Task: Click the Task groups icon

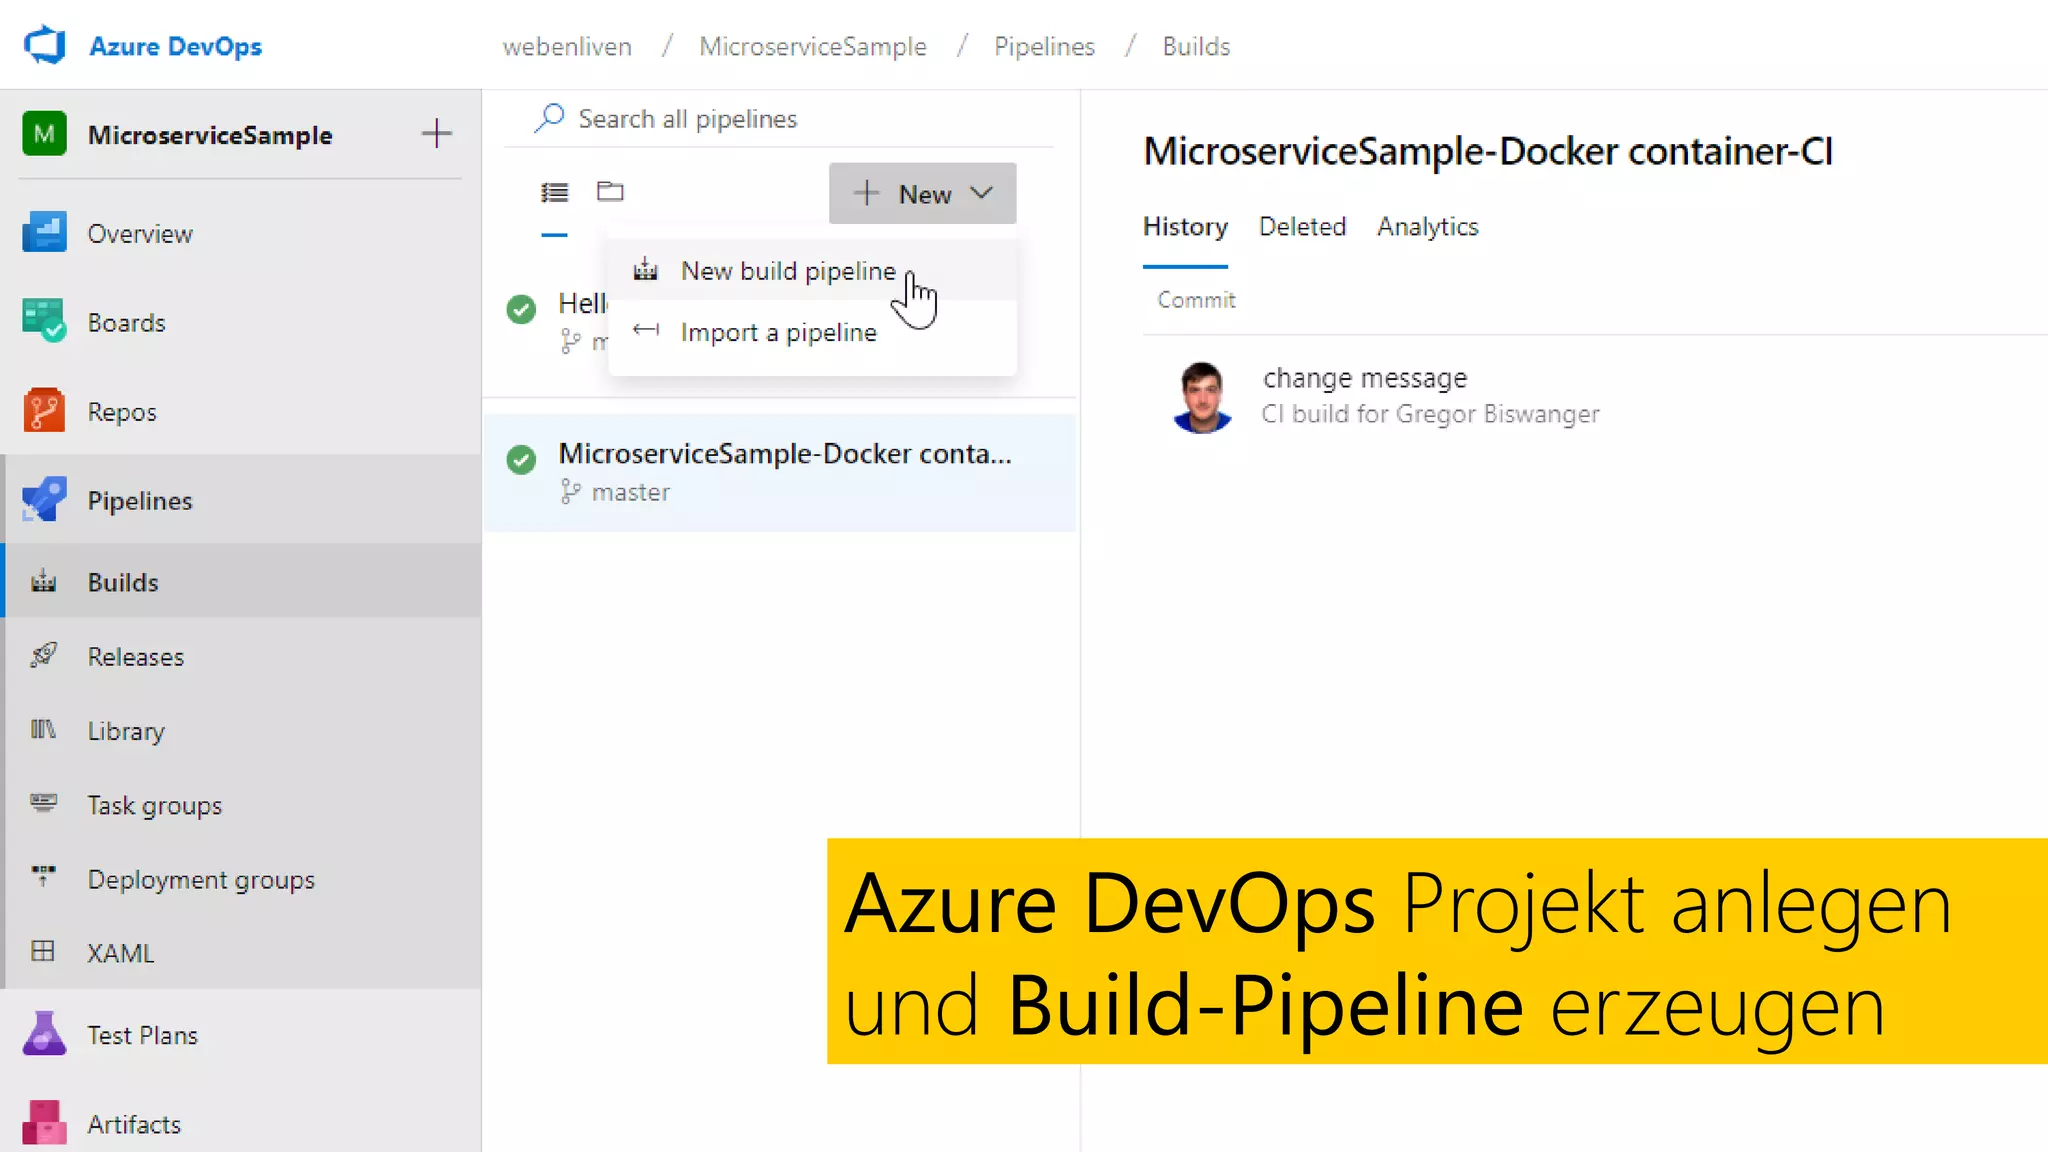Action: 43,803
